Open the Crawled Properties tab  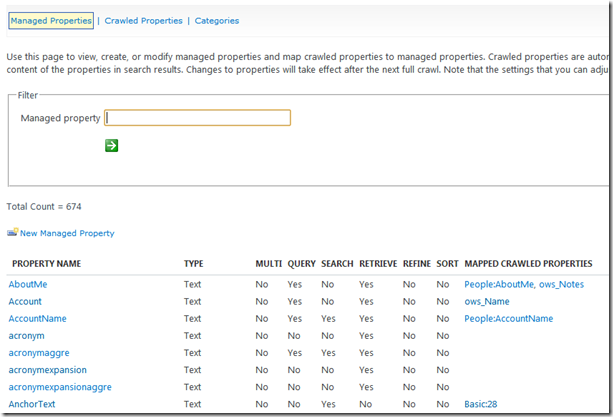click(143, 21)
